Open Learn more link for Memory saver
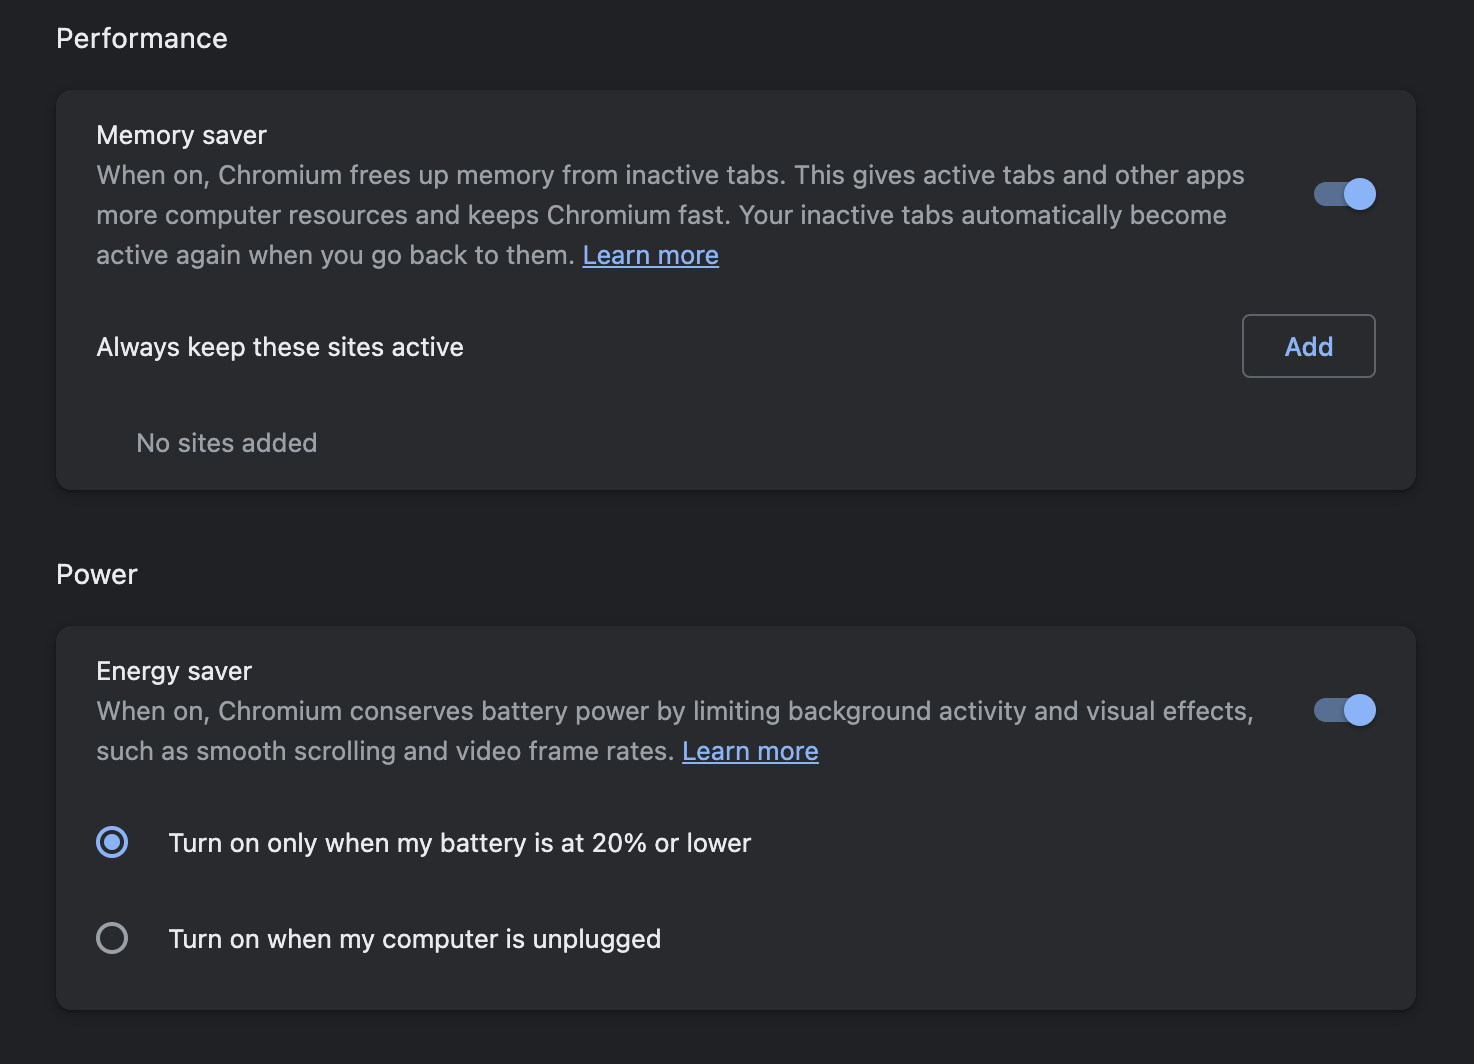Screen dimensions: 1474x1064 650,255
